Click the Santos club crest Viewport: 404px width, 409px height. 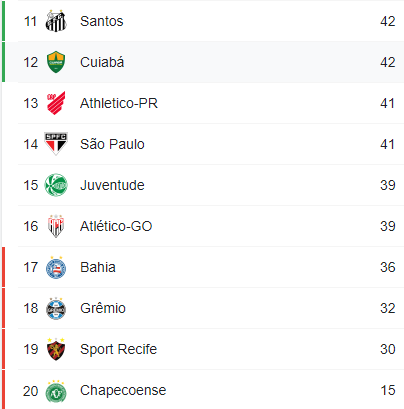[56, 21]
